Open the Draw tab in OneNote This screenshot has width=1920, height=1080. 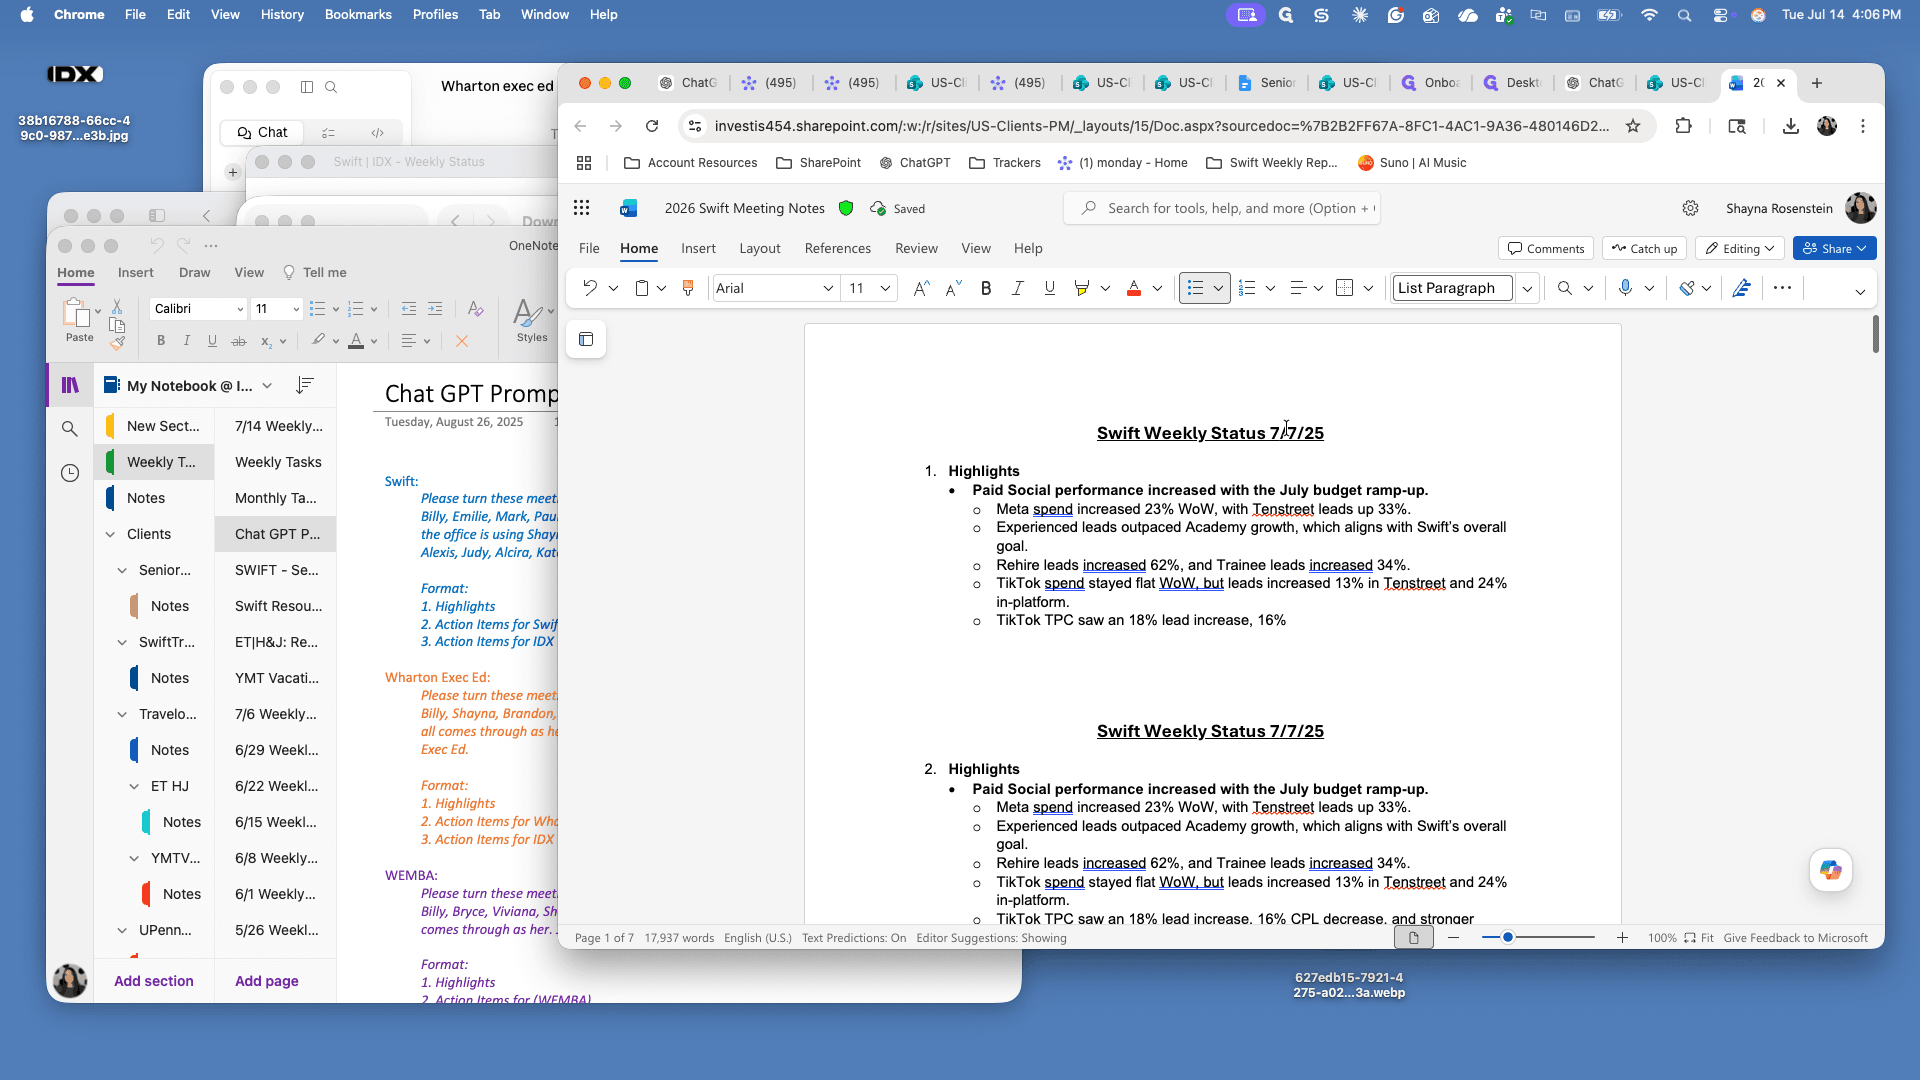pos(194,272)
